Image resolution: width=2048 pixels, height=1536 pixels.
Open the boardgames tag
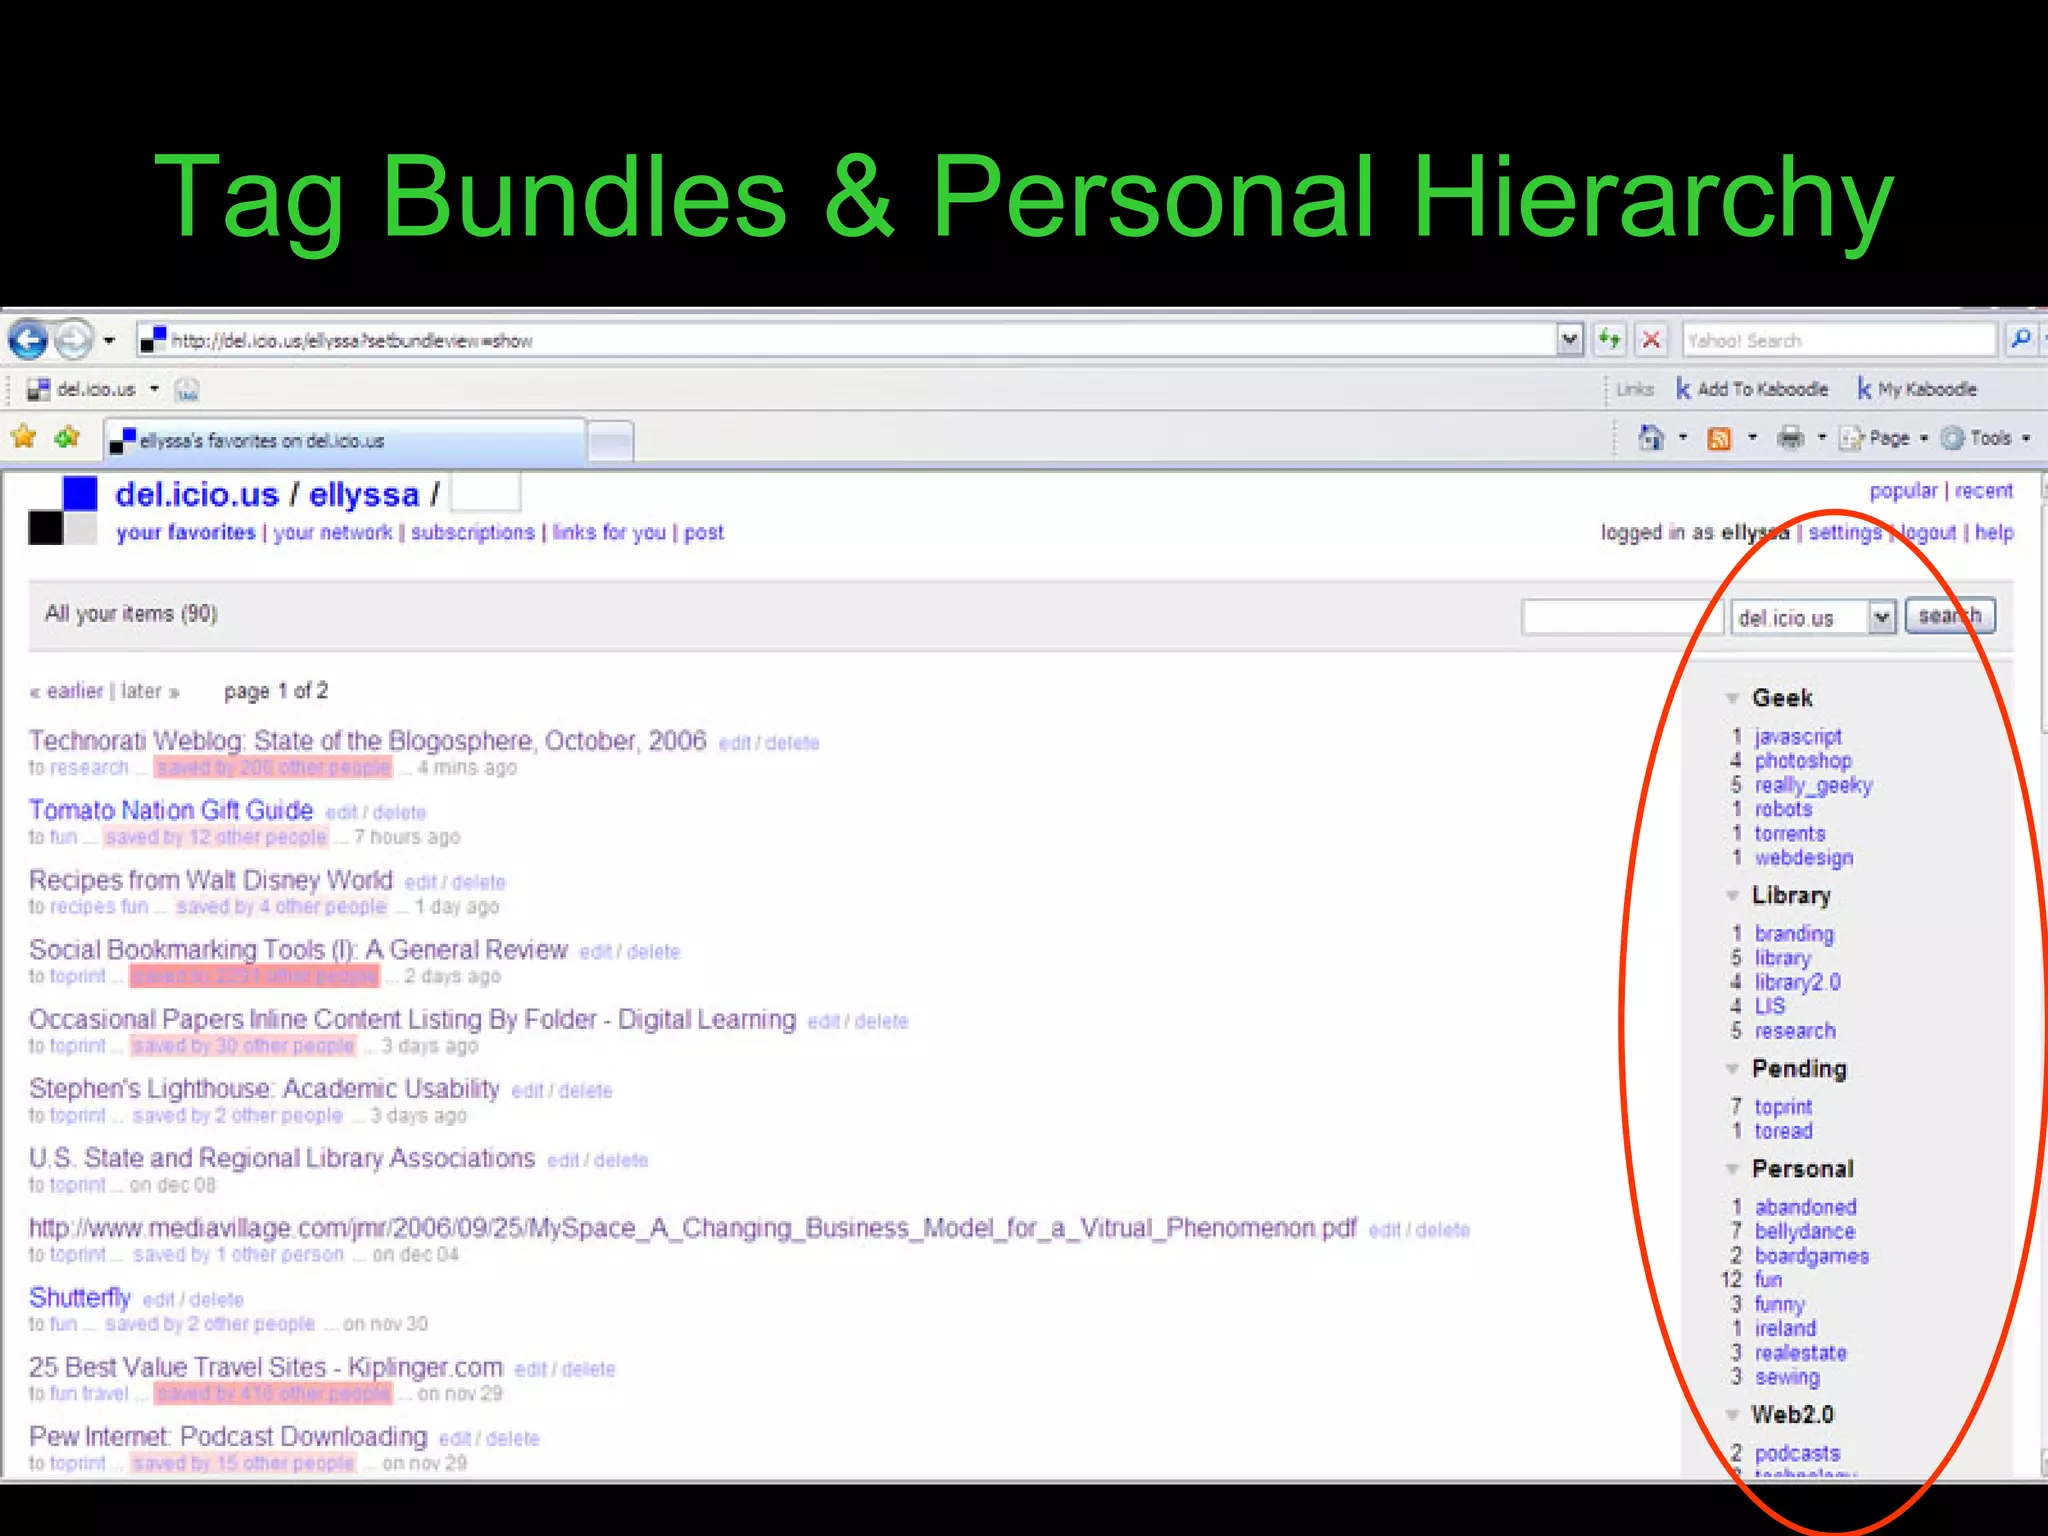[x=1812, y=1256]
